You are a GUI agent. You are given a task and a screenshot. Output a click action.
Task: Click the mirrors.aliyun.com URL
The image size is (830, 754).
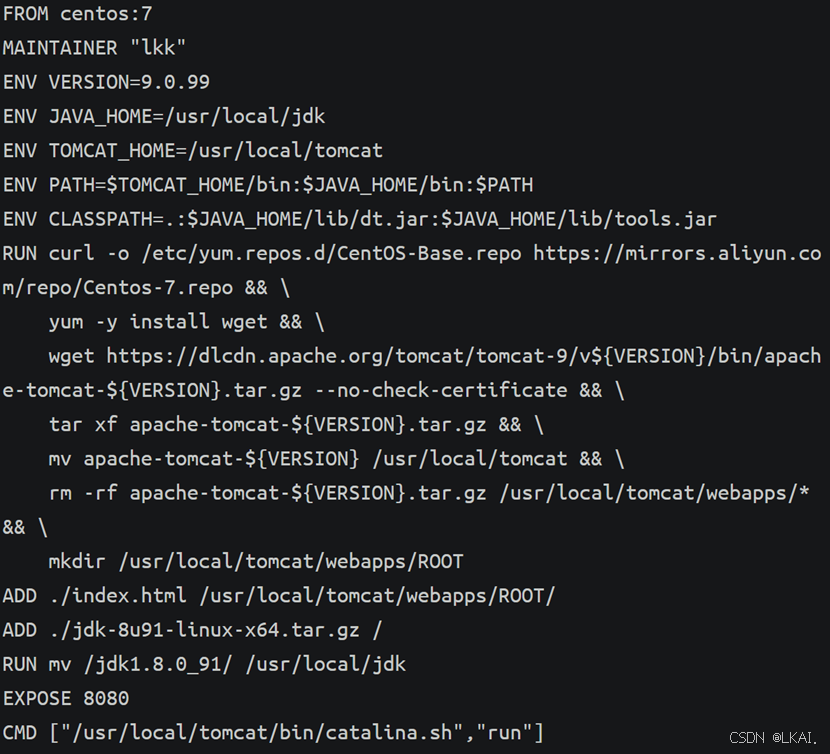(x=676, y=253)
